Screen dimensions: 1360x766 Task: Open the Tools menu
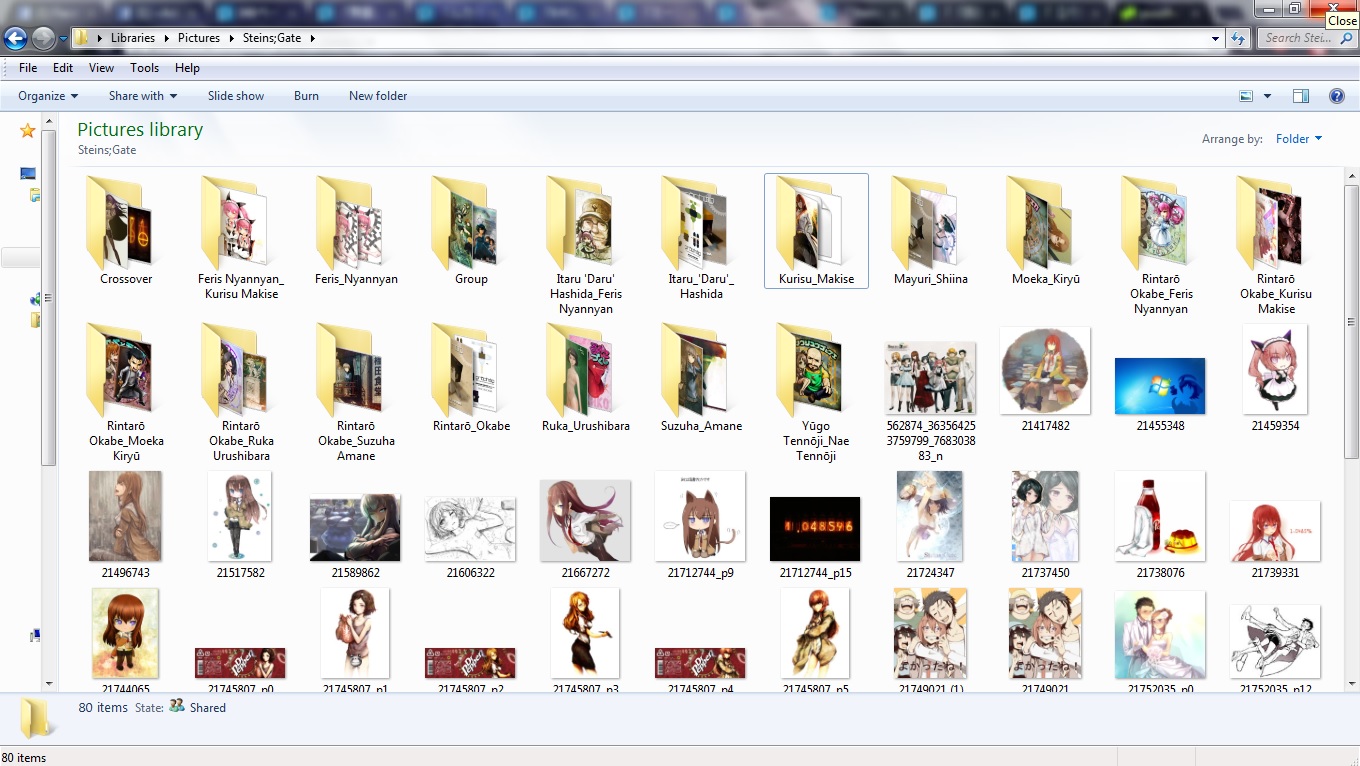pos(144,68)
